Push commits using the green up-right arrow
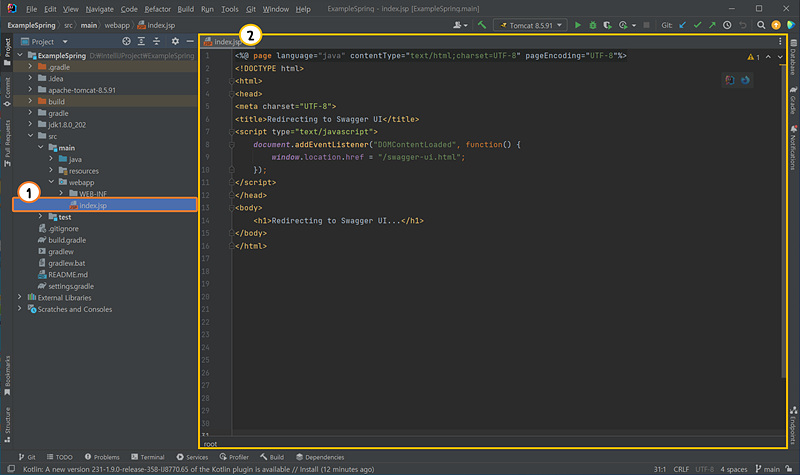Screen dimensions: 800x475 point(712,25)
